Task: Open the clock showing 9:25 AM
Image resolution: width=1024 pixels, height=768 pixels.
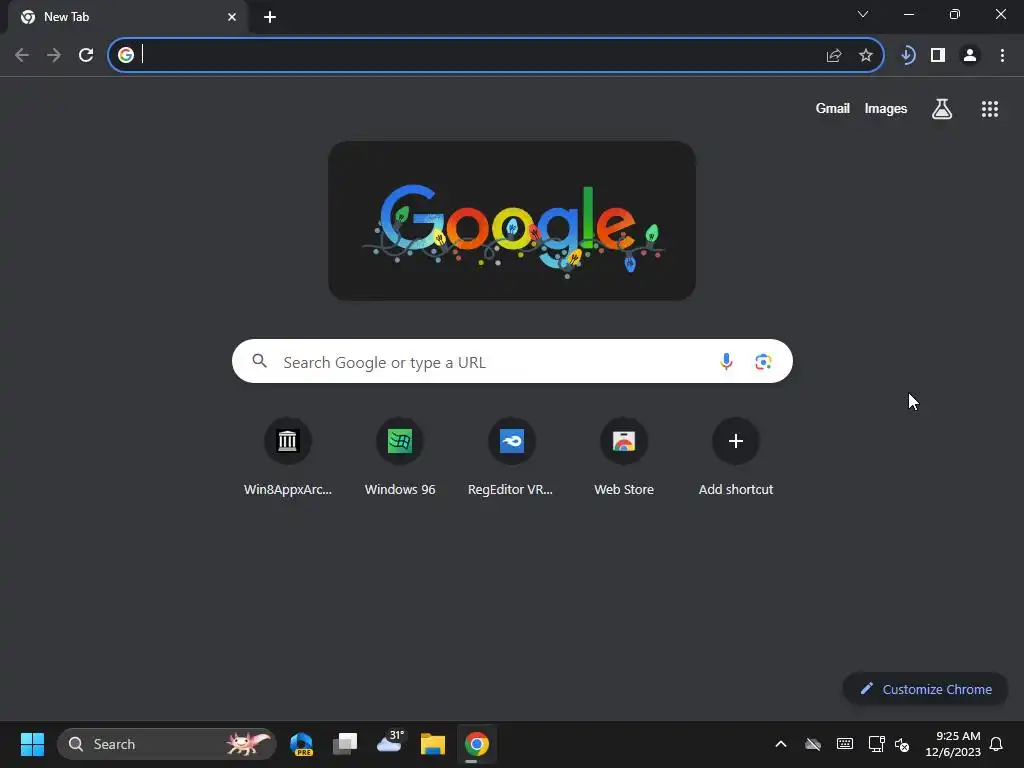Action: (953, 744)
